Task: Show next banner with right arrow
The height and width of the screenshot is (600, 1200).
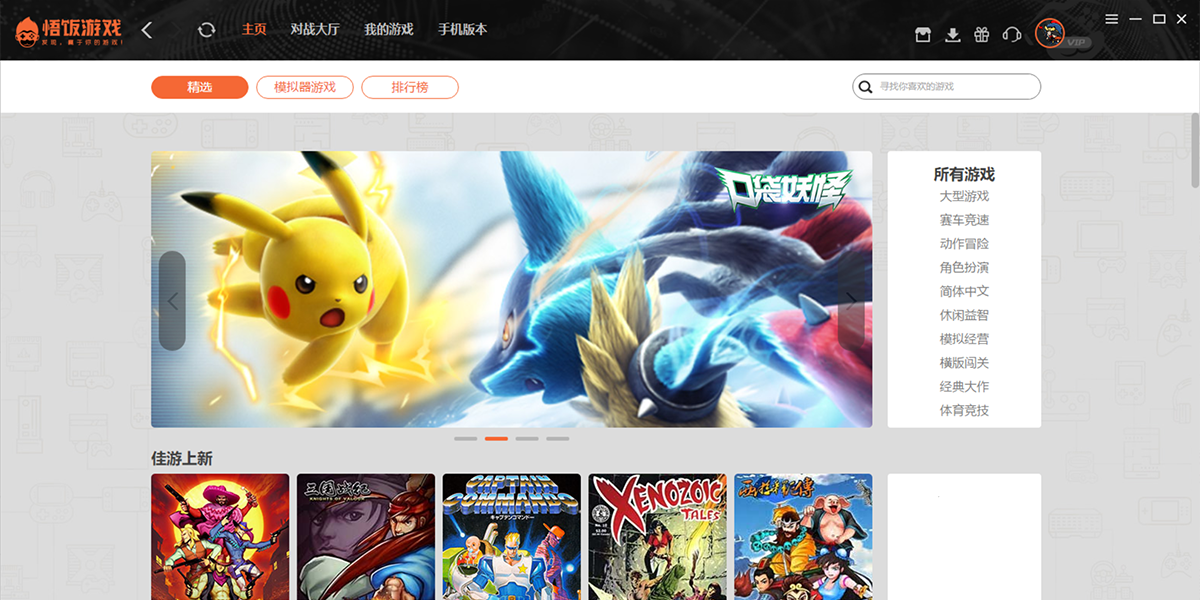Action: coord(851,301)
